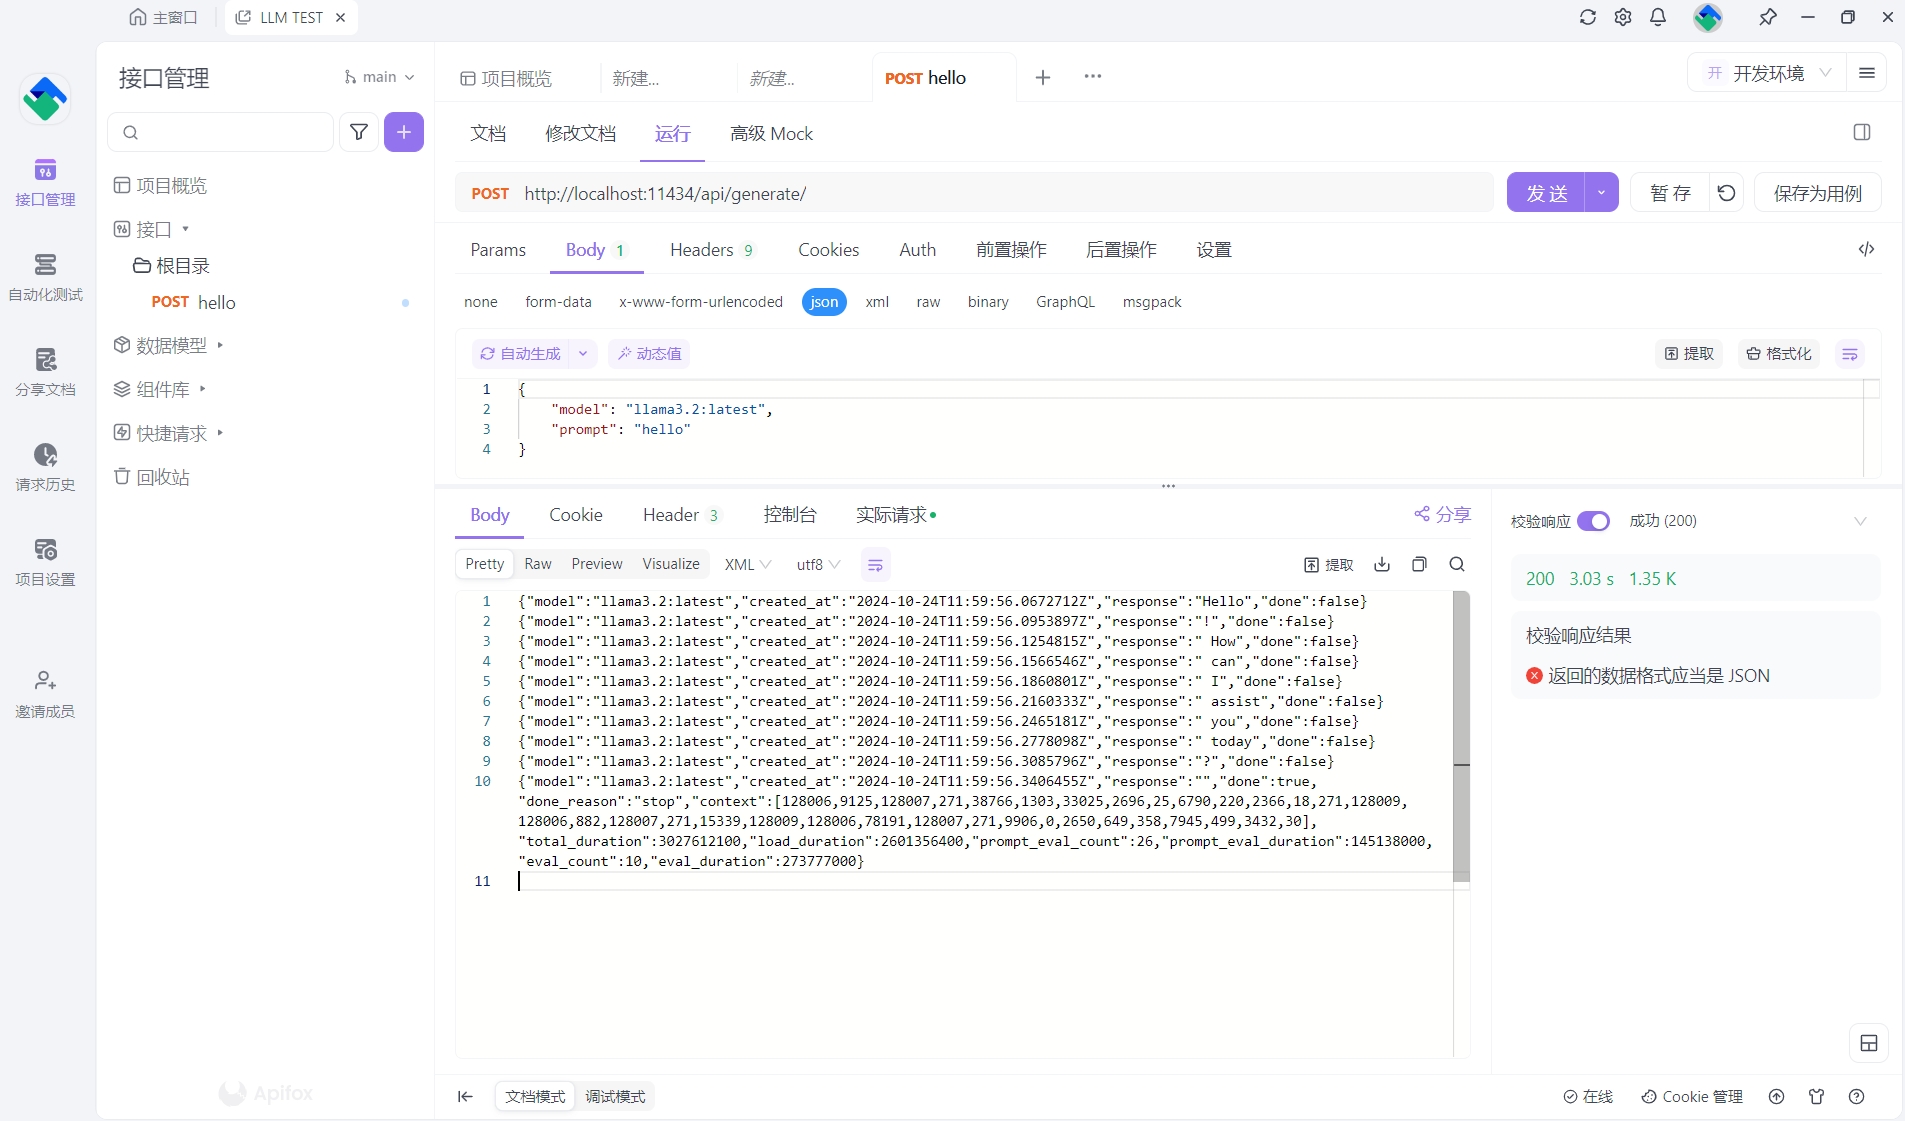Open the 邀请成员 sidebar entry
The image size is (1905, 1121).
[45, 694]
